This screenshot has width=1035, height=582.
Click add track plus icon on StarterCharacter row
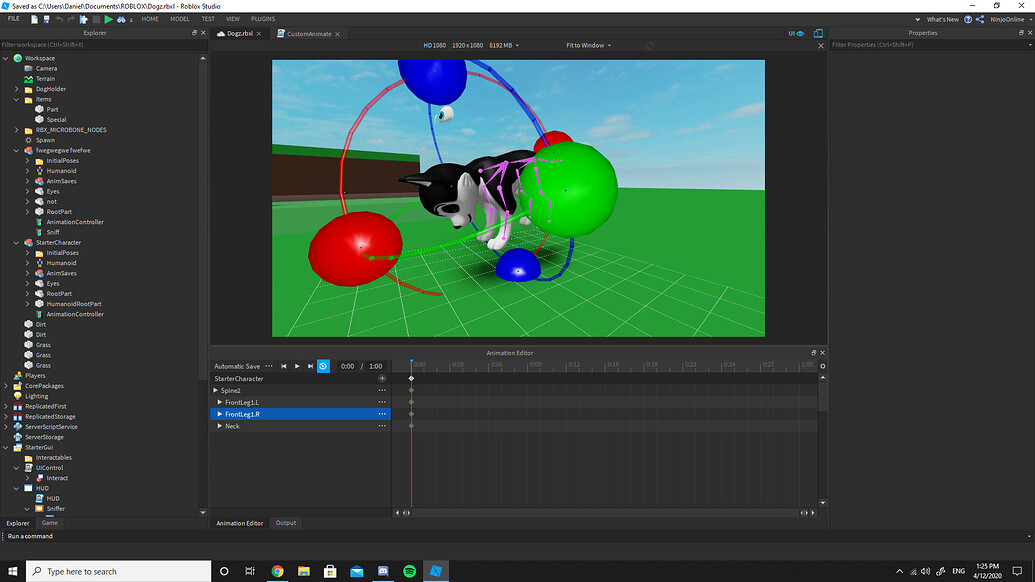(x=382, y=379)
